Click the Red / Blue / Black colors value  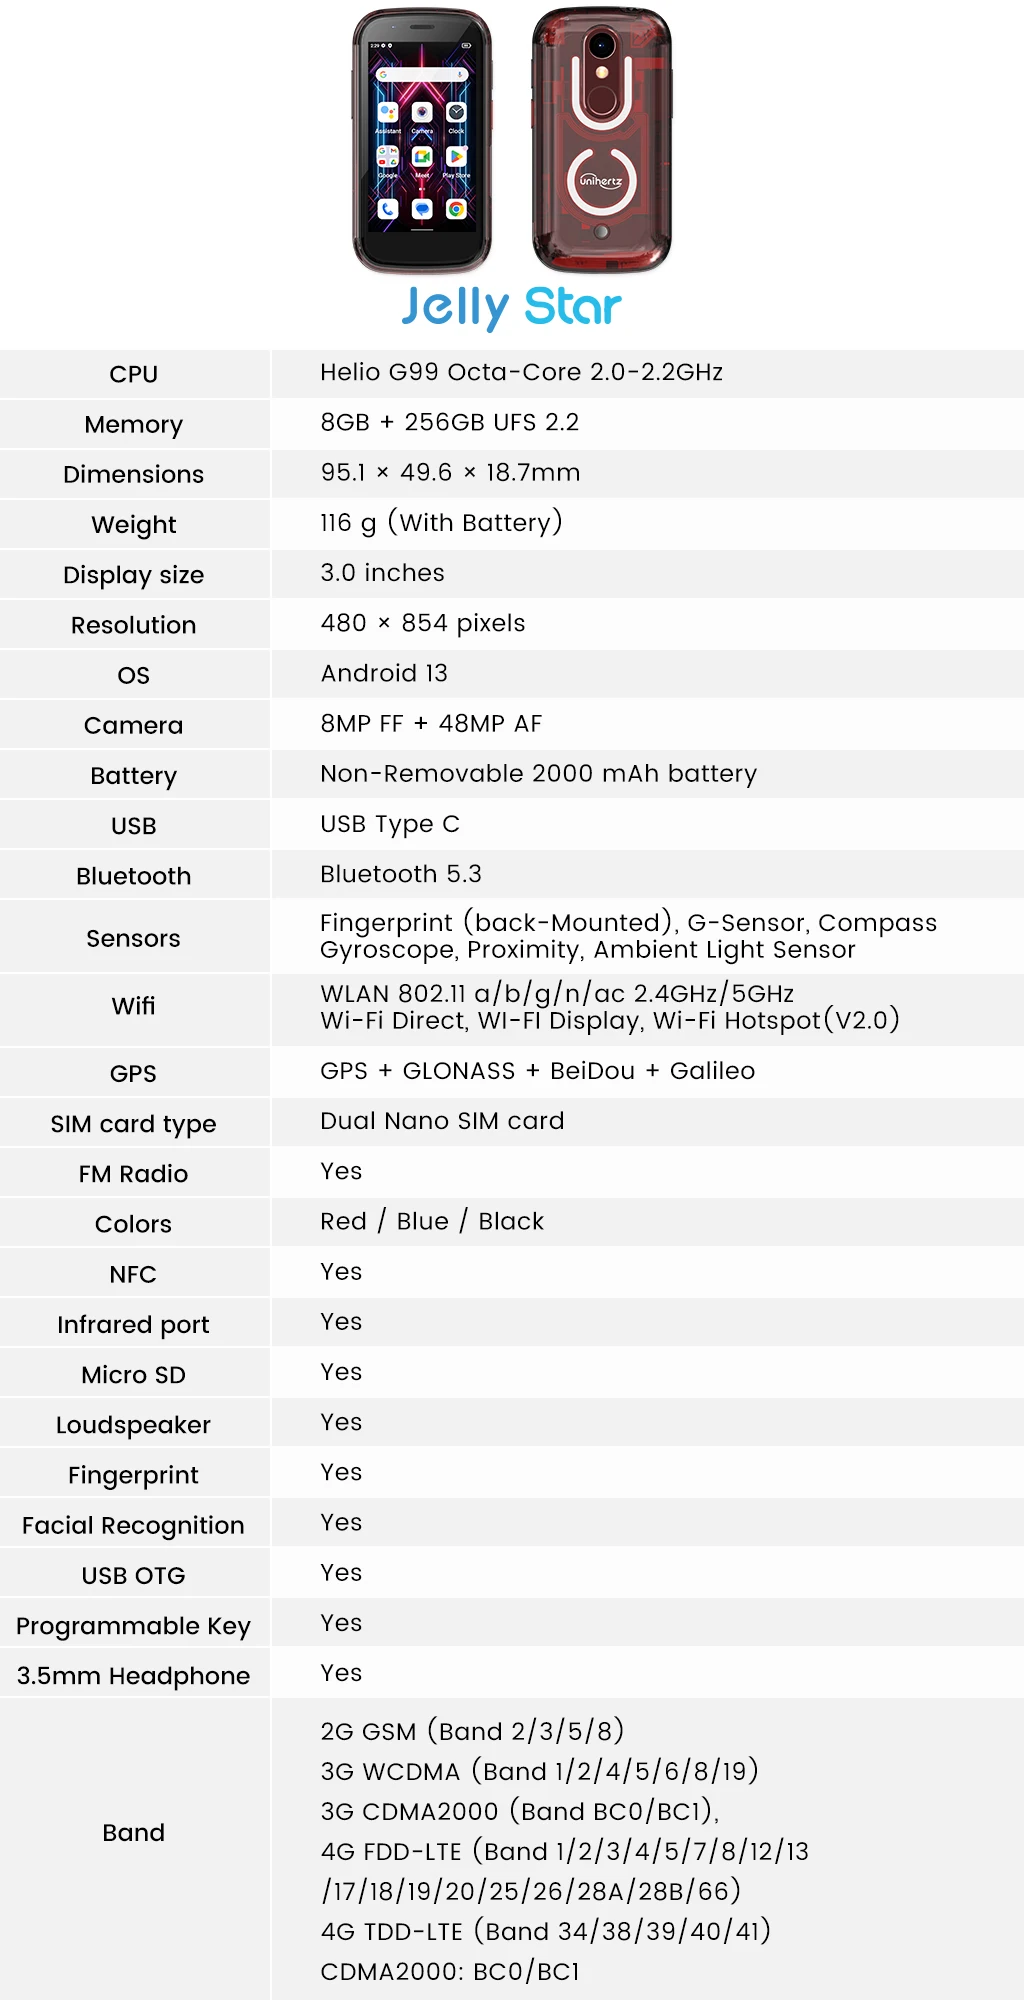[x=432, y=1221]
